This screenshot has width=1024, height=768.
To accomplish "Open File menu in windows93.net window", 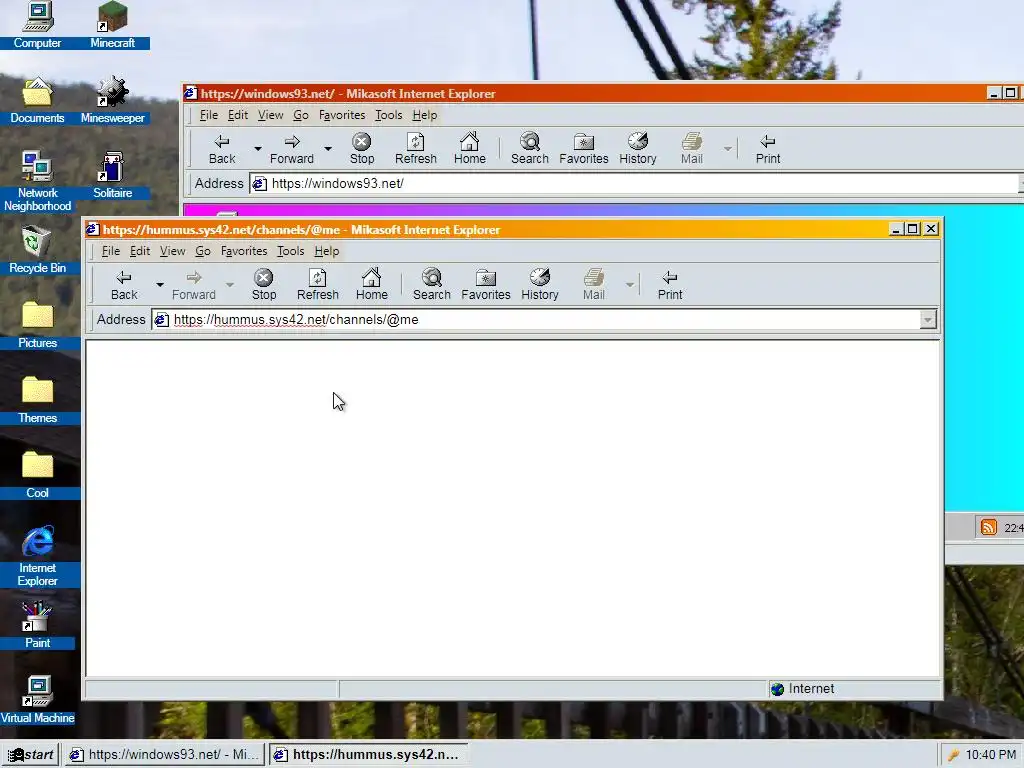I will pos(208,115).
